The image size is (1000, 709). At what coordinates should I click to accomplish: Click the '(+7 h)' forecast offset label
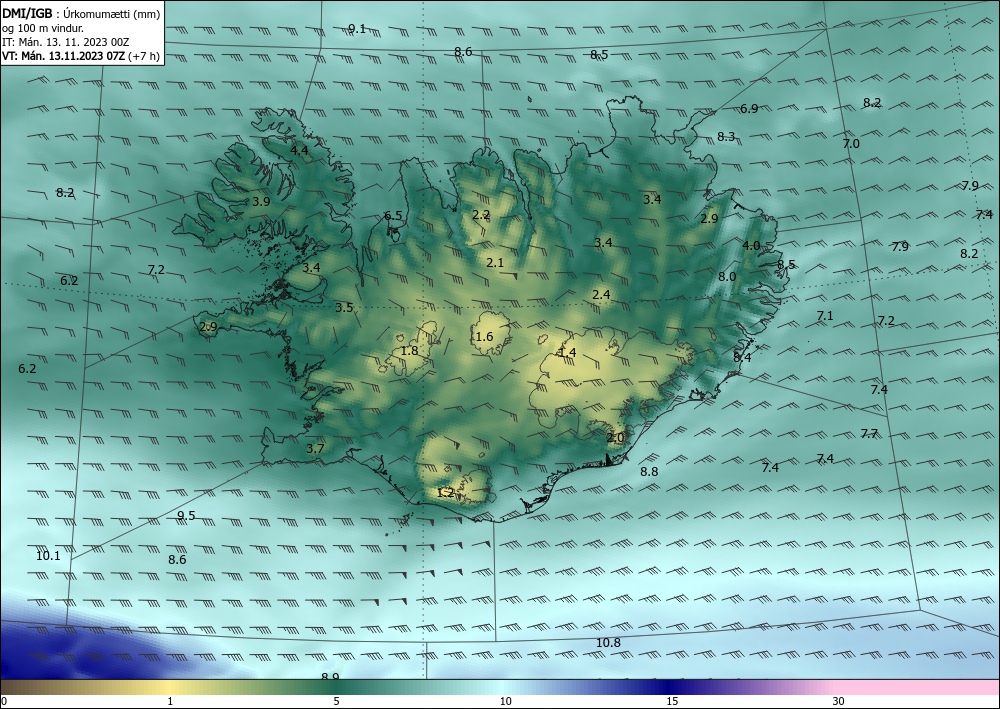pos(143,56)
